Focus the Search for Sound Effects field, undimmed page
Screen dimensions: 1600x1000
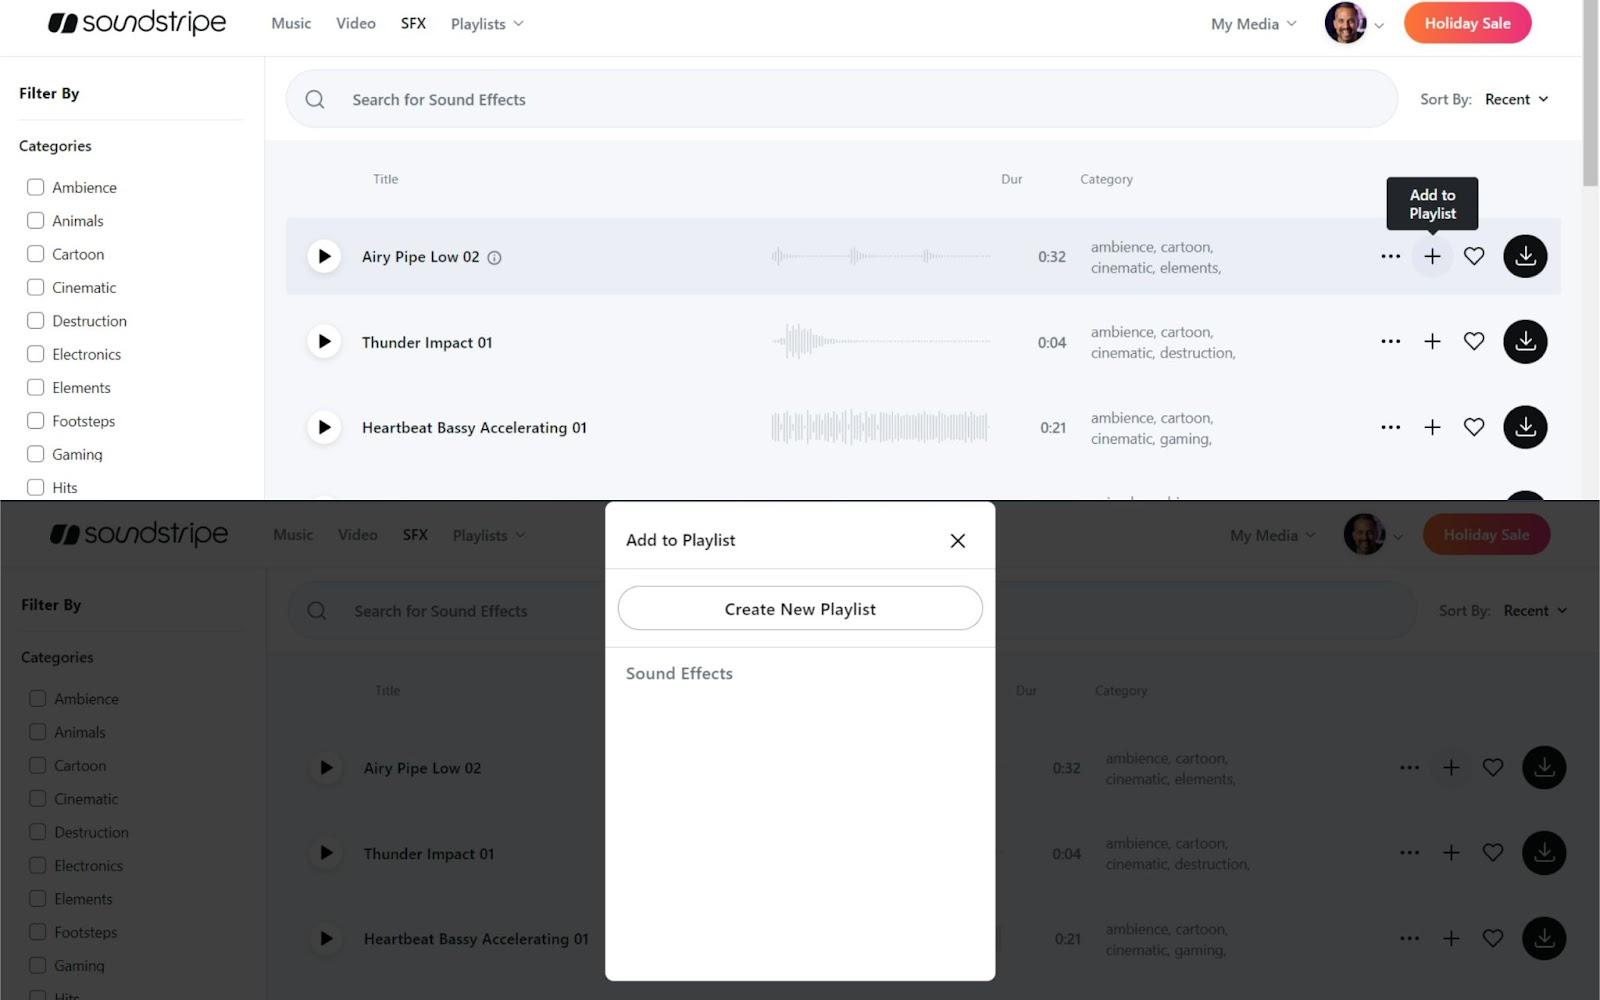(842, 99)
